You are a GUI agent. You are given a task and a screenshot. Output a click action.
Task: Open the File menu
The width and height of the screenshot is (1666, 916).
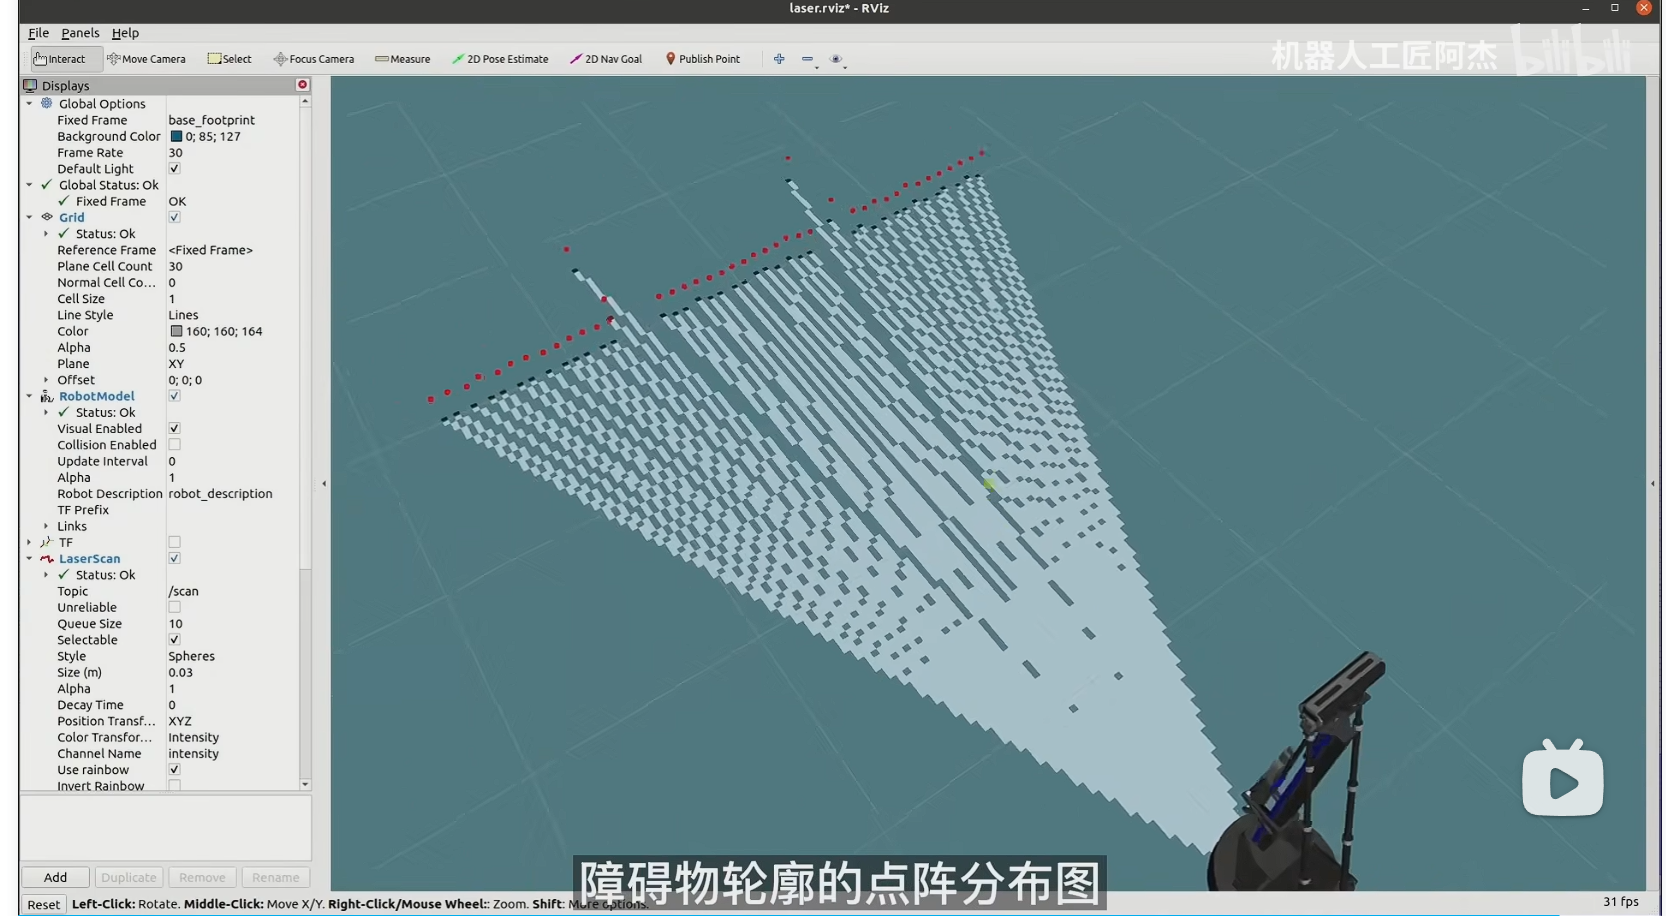point(38,33)
